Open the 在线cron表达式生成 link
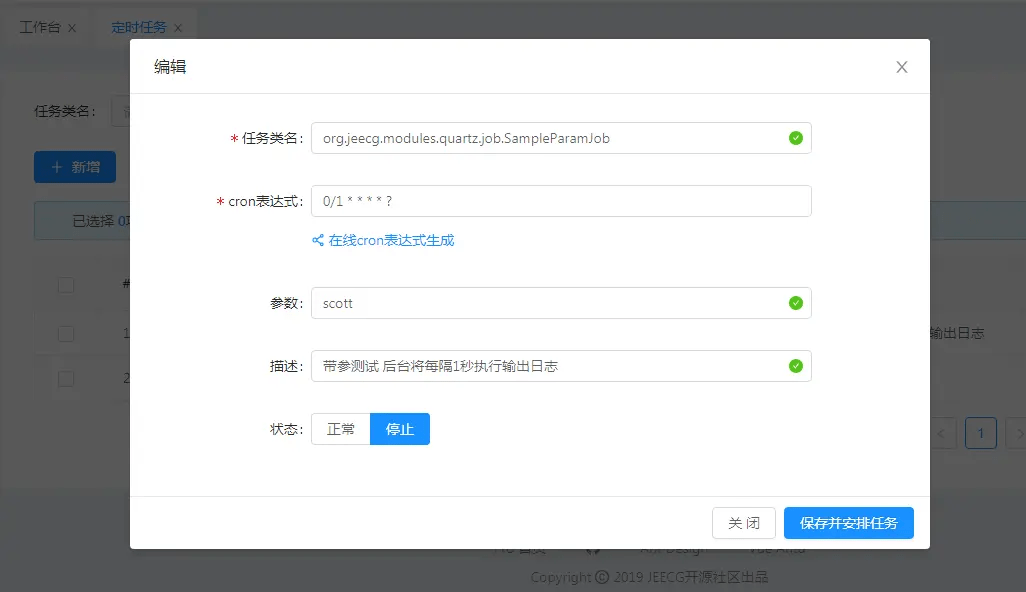 coord(391,240)
